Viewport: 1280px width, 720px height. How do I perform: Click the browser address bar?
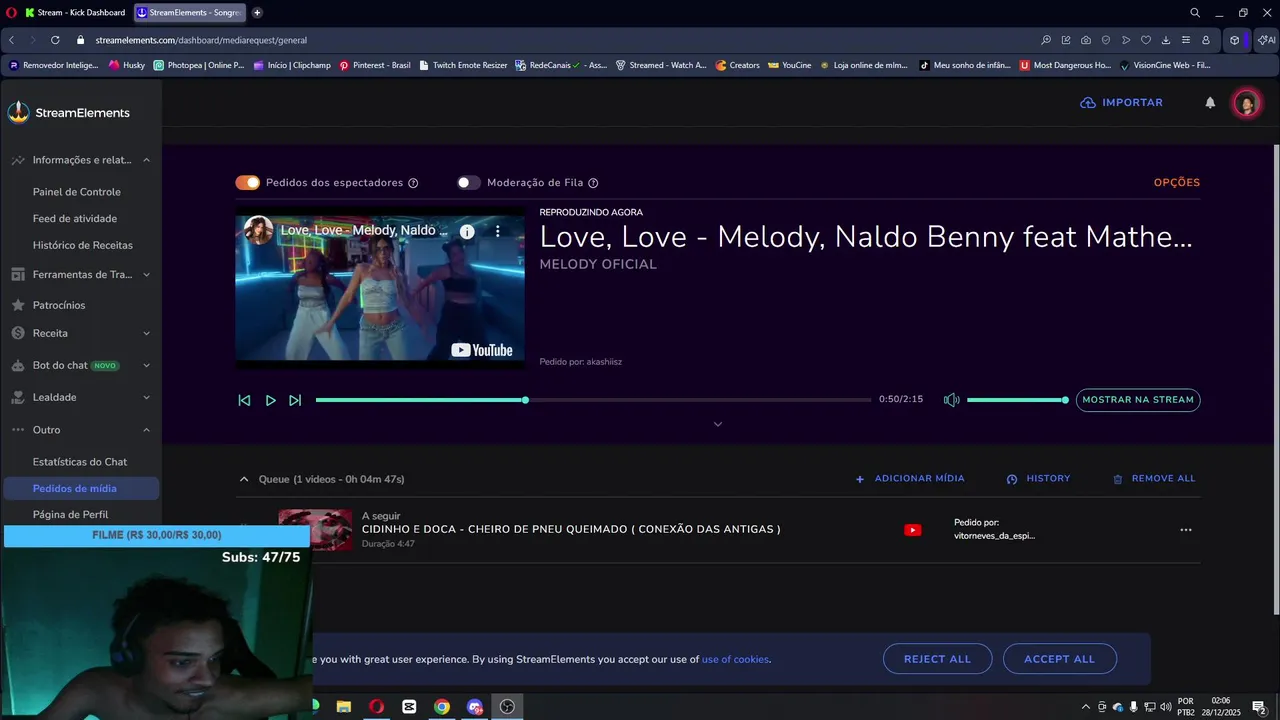point(560,40)
